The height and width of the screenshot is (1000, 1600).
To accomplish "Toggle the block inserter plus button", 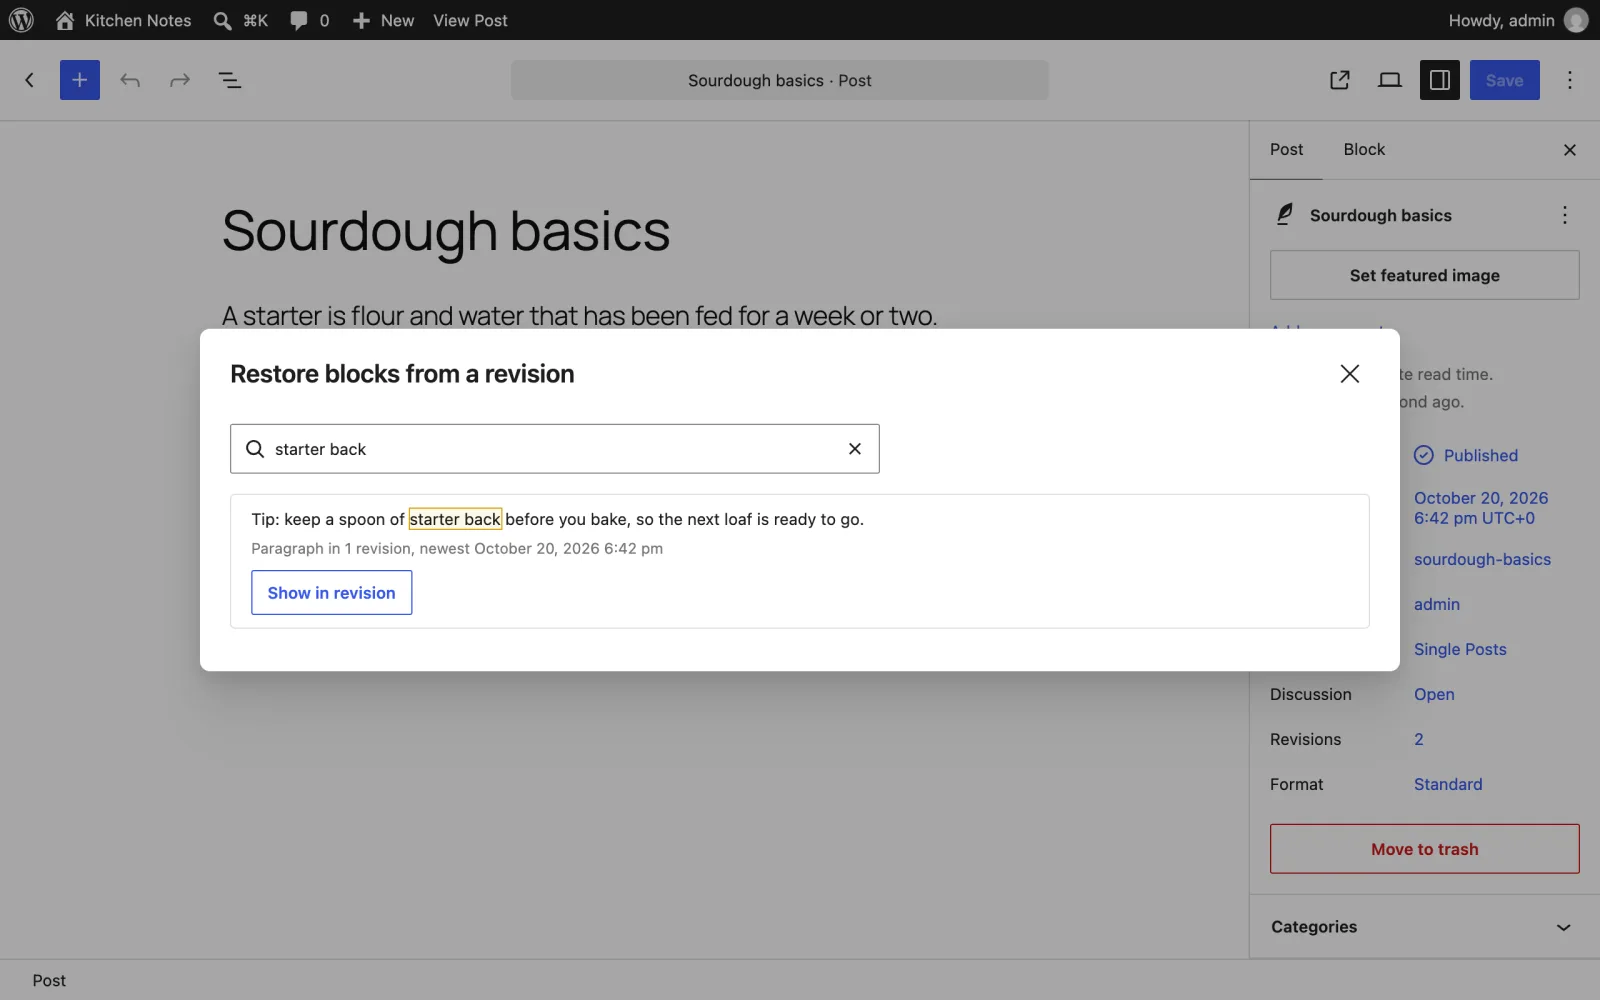I will (80, 80).
